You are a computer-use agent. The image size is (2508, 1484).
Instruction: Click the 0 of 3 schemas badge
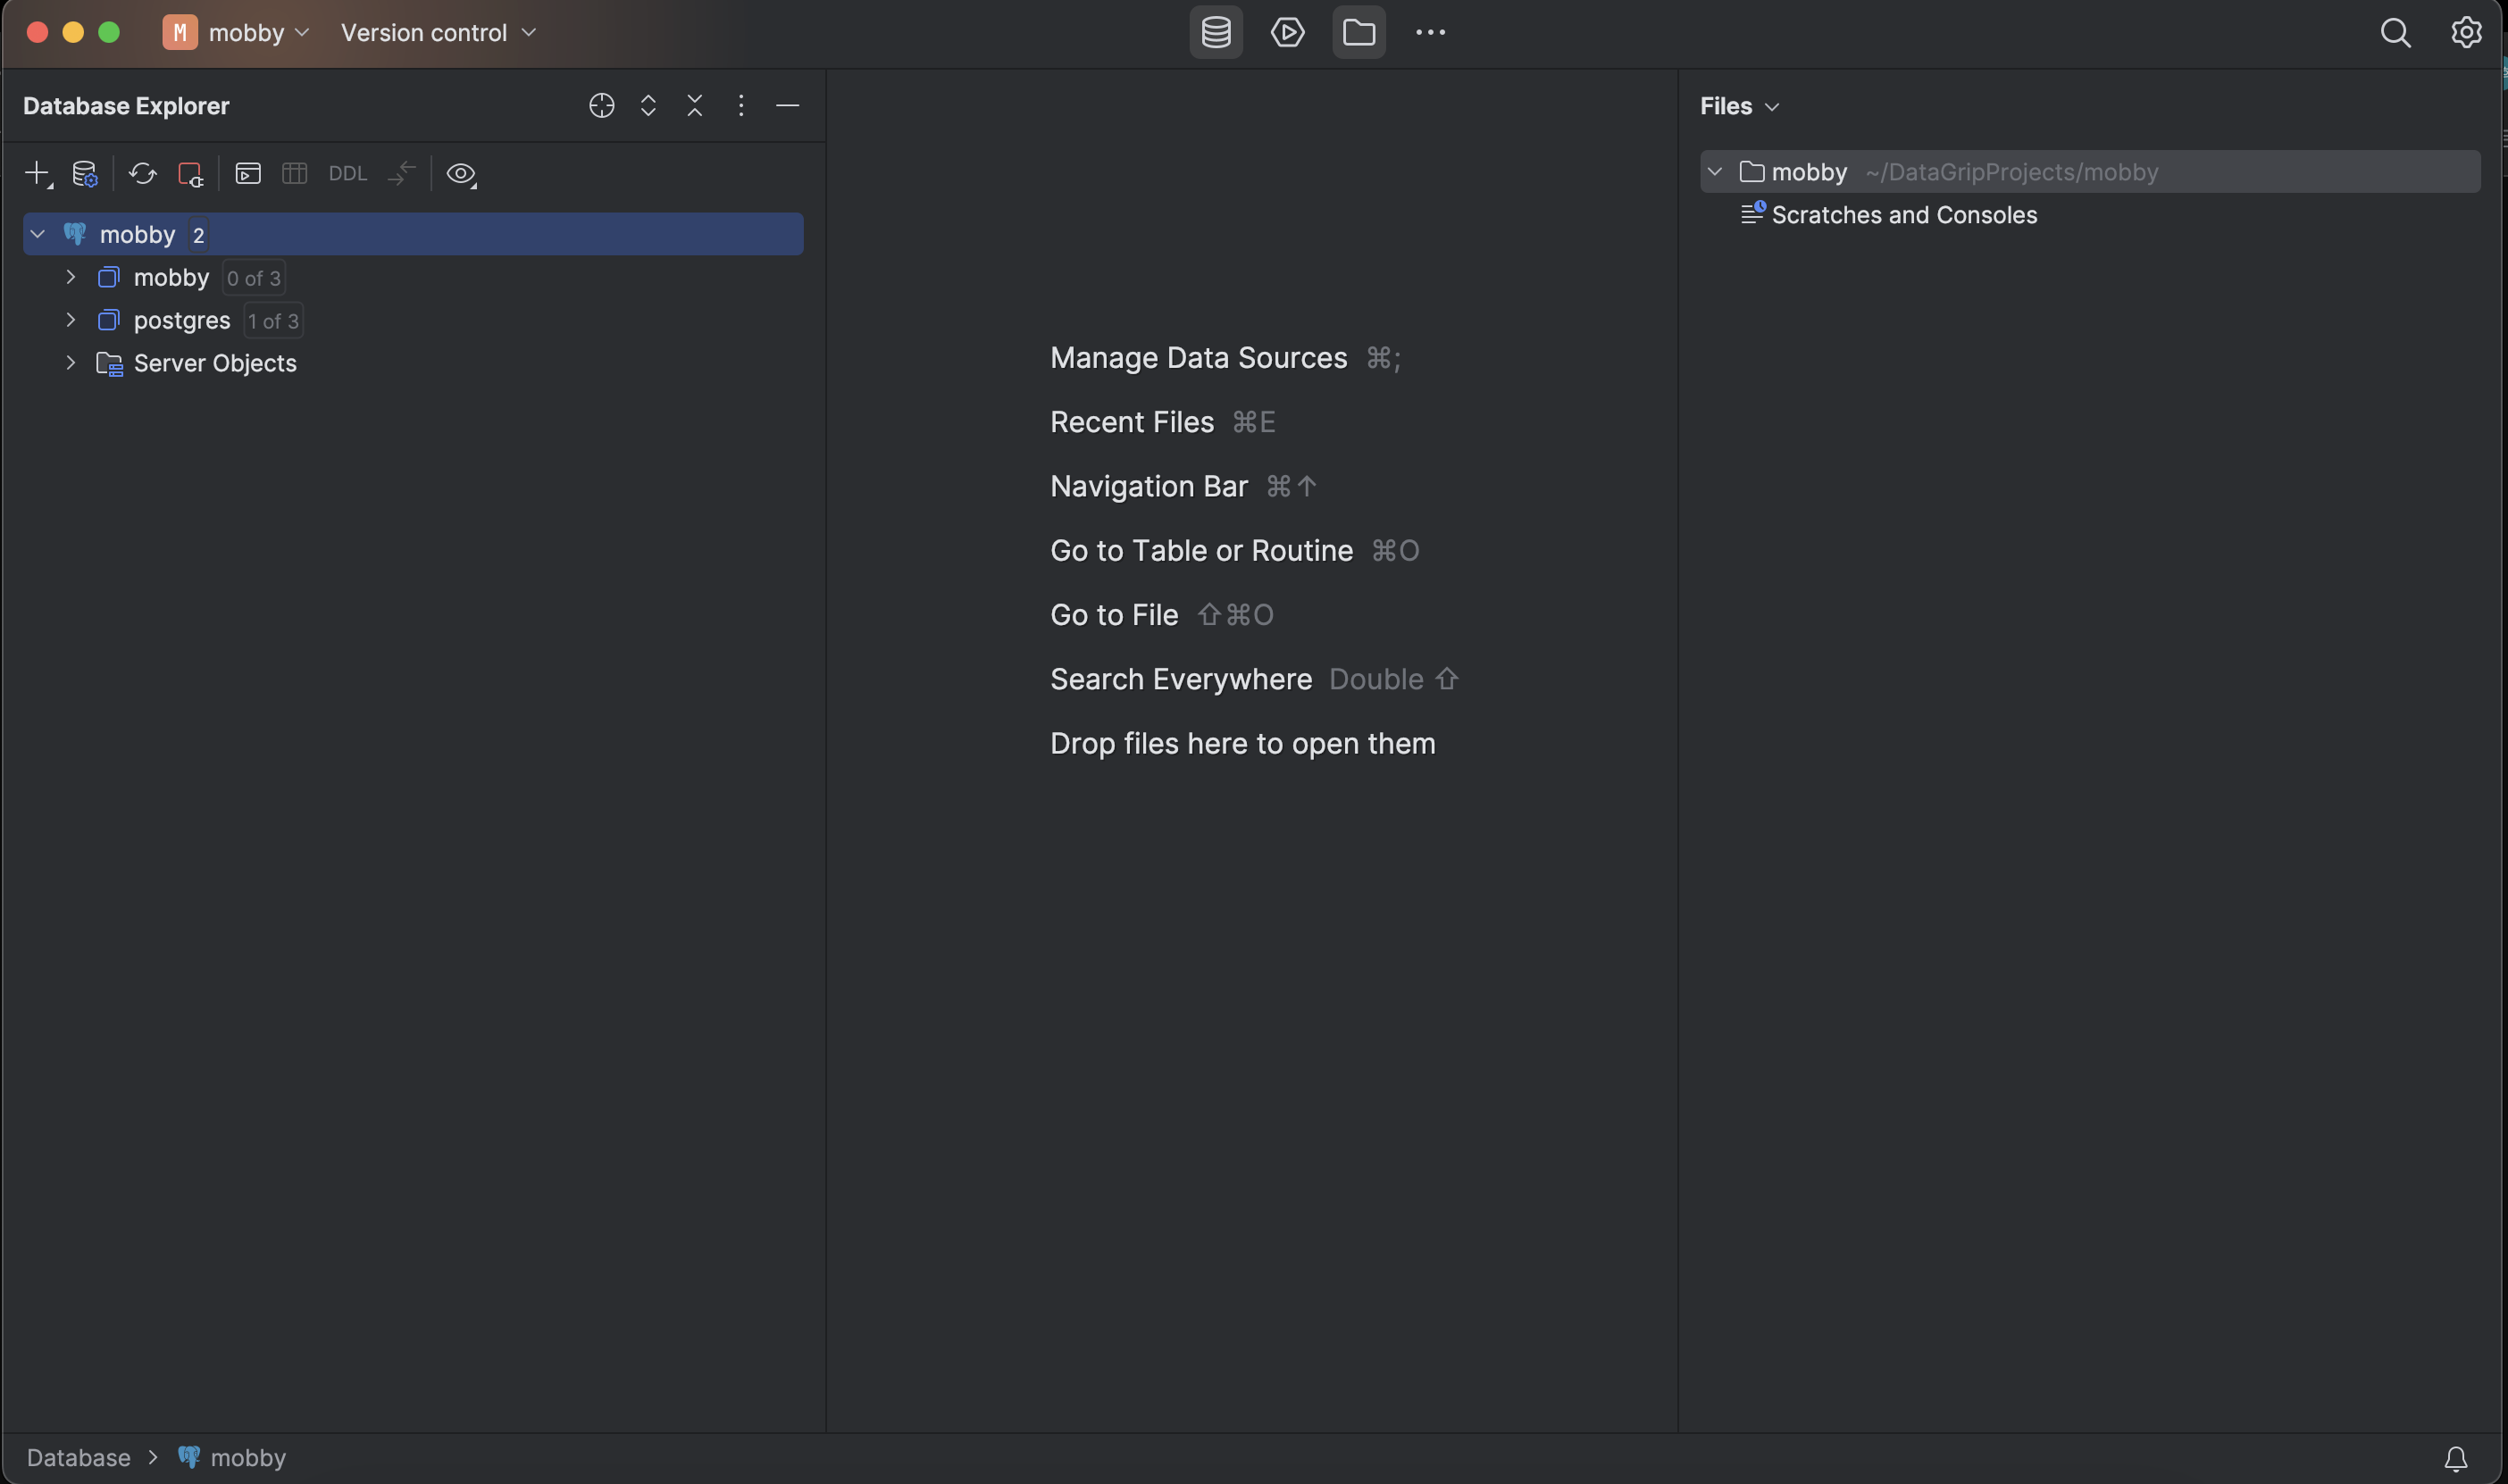point(253,278)
